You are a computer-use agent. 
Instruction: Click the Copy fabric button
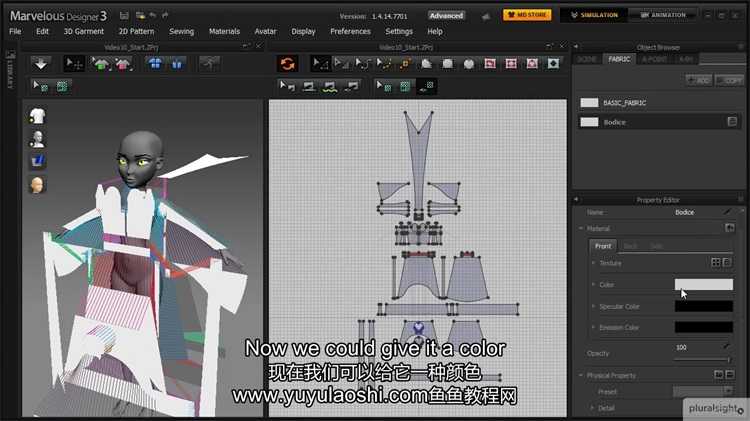pos(729,80)
